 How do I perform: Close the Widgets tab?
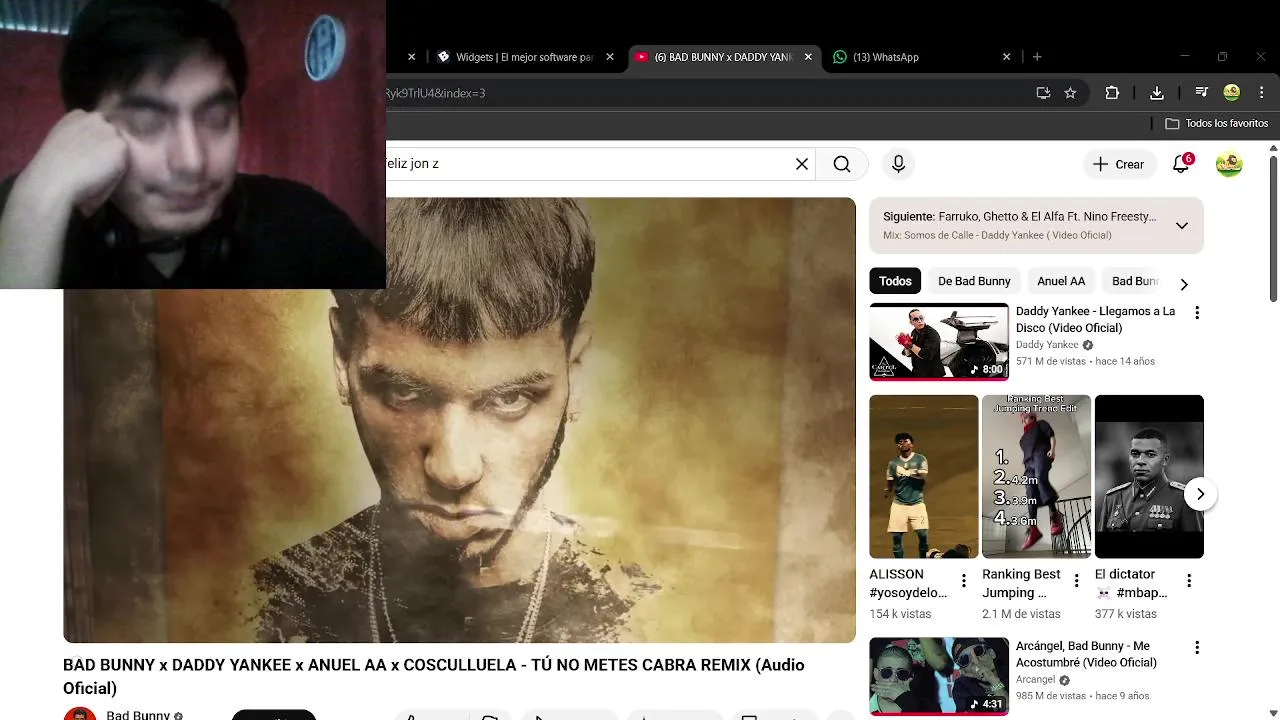(610, 57)
